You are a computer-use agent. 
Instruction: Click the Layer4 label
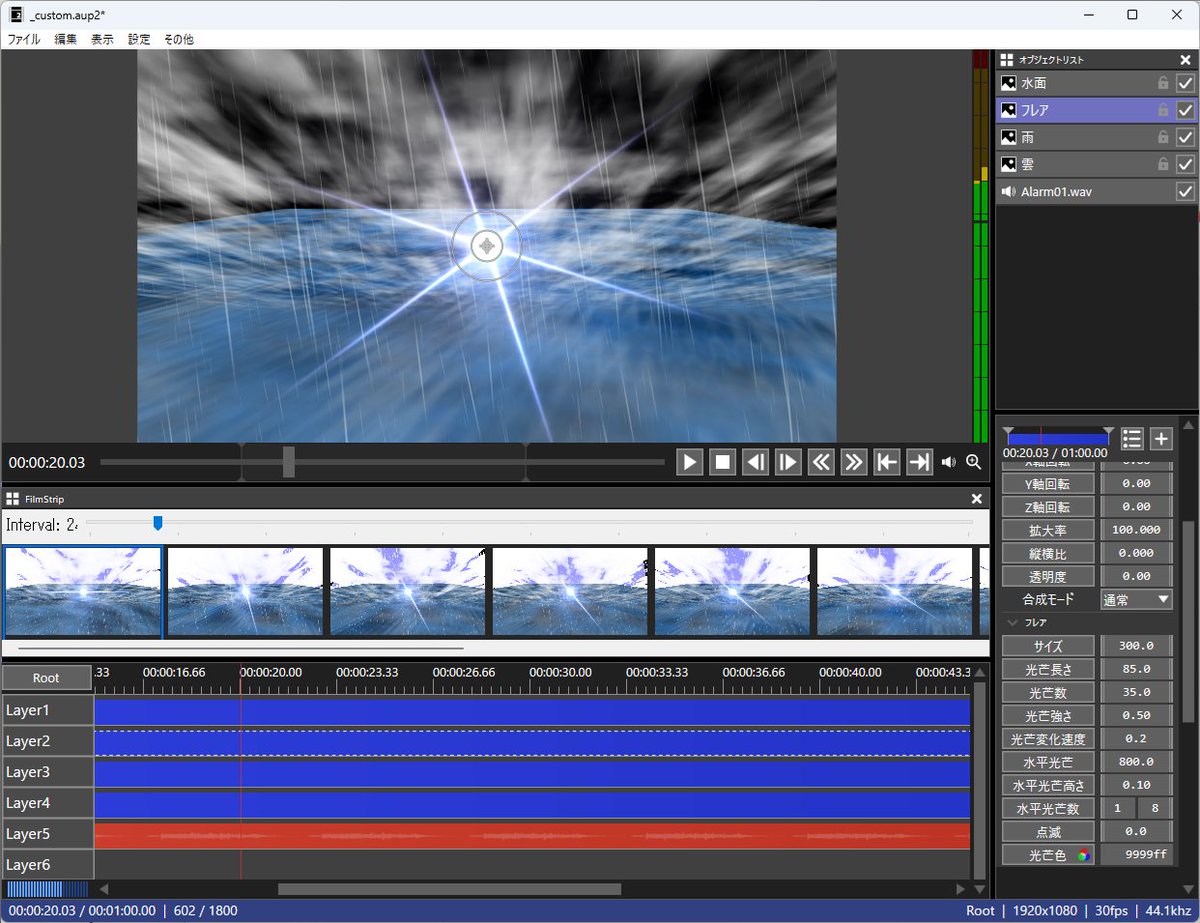[47, 804]
